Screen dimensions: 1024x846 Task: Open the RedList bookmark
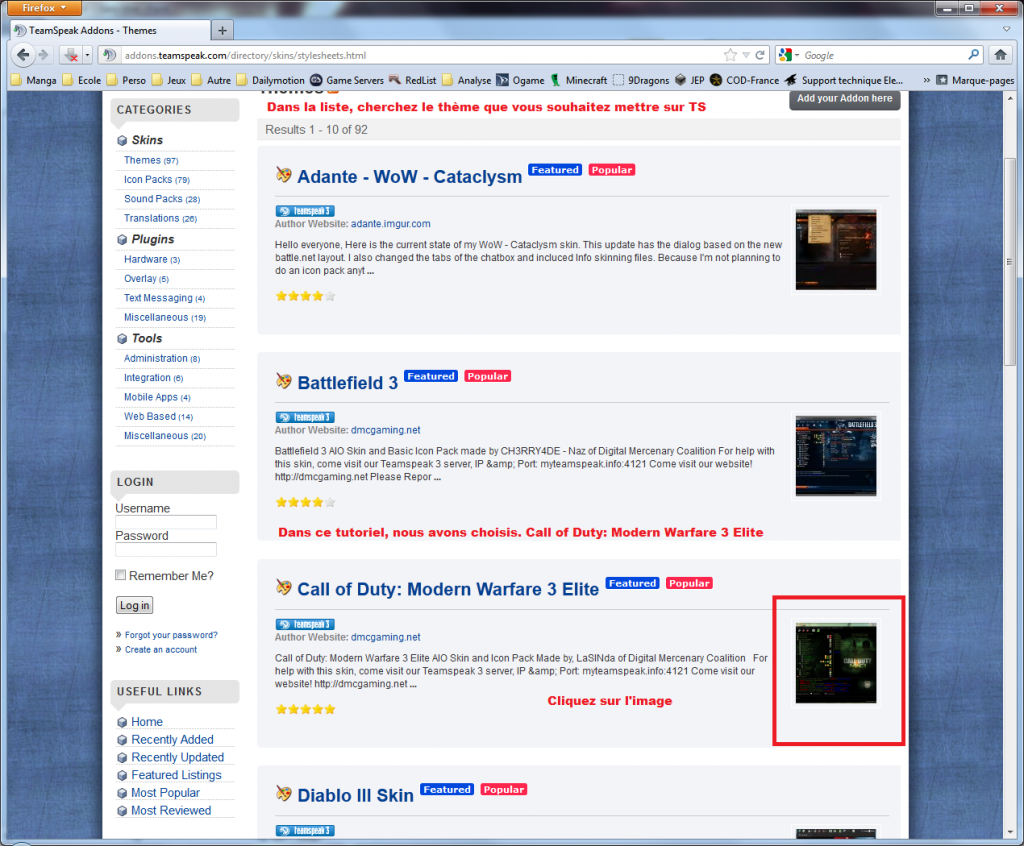pyautogui.click(x=413, y=80)
